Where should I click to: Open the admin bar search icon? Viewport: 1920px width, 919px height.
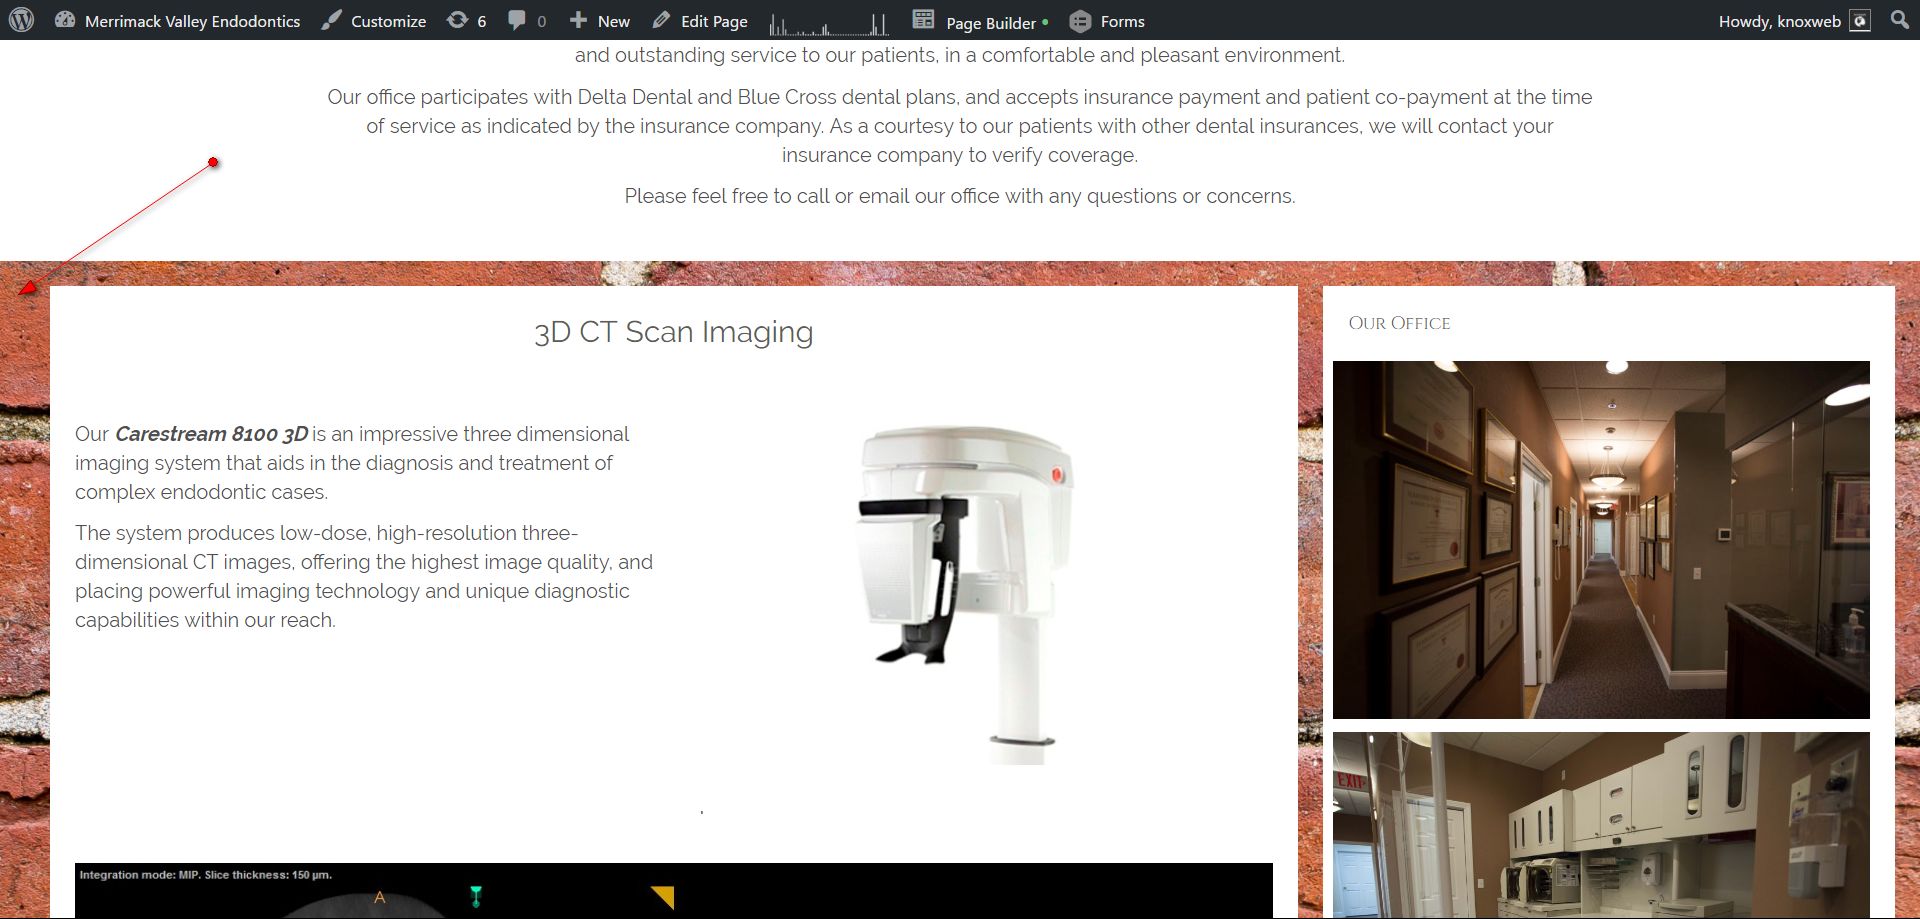1900,20
